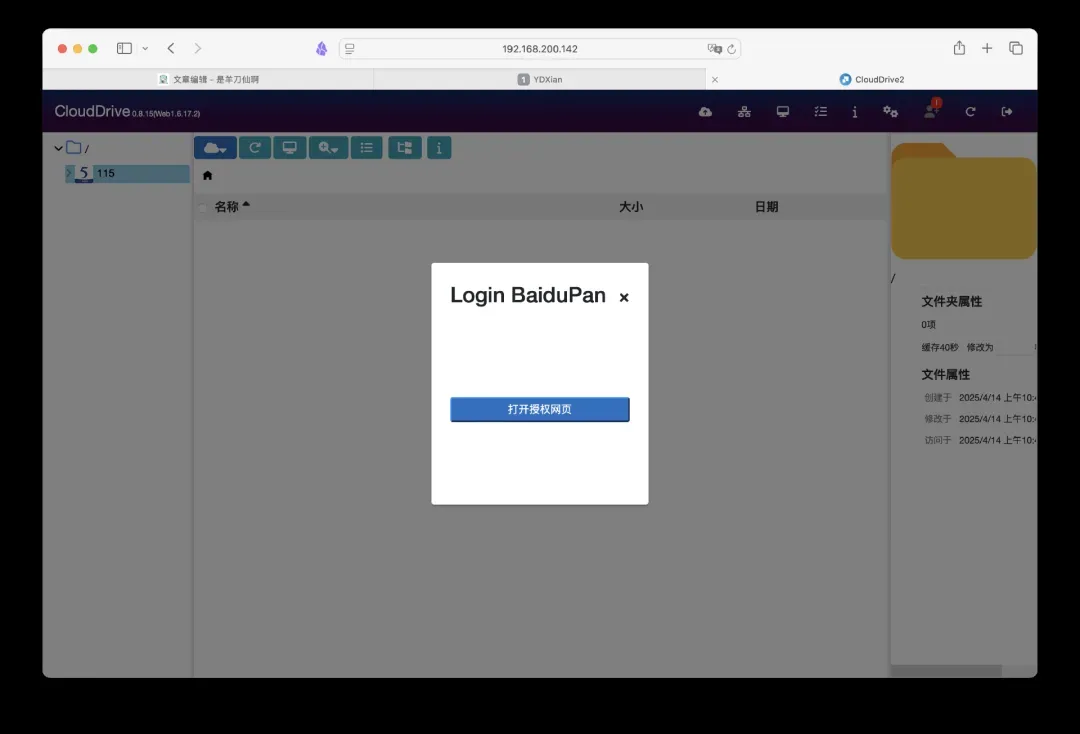Click the toolbar monitor mount button
The width and height of the screenshot is (1080, 734).
pos(290,147)
